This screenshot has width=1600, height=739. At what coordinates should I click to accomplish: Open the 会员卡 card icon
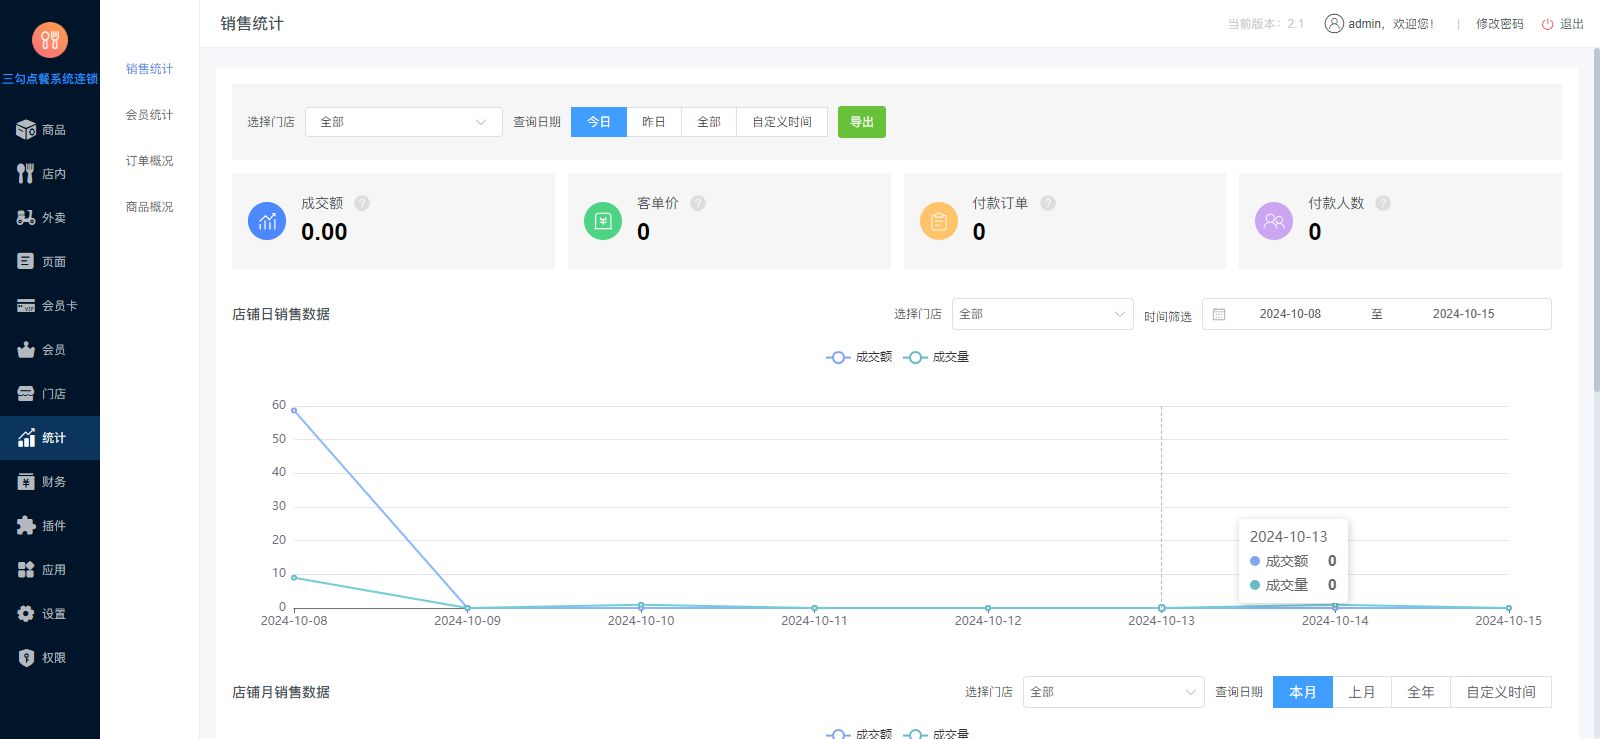point(26,306)
